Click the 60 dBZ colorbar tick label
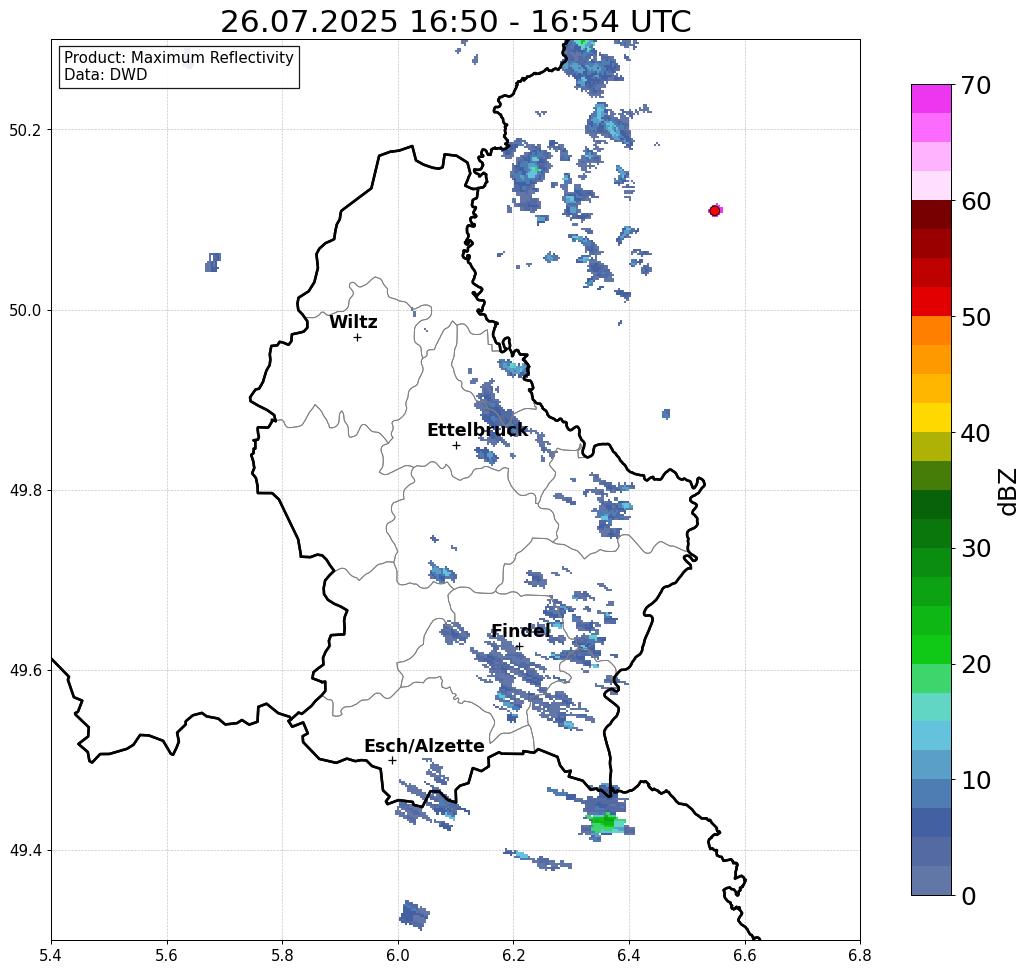The image size is (1029, 973). pyautogui.click(x=975, y=201)
